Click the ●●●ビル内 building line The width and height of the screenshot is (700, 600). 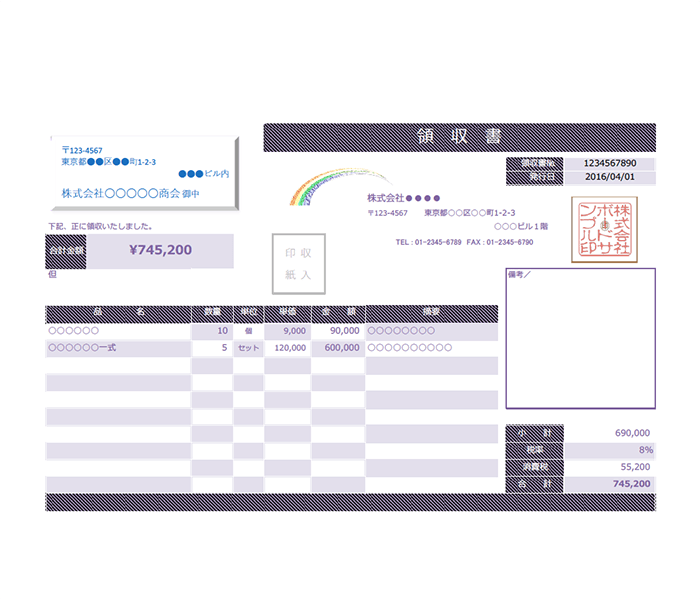[x=204, y=174]
